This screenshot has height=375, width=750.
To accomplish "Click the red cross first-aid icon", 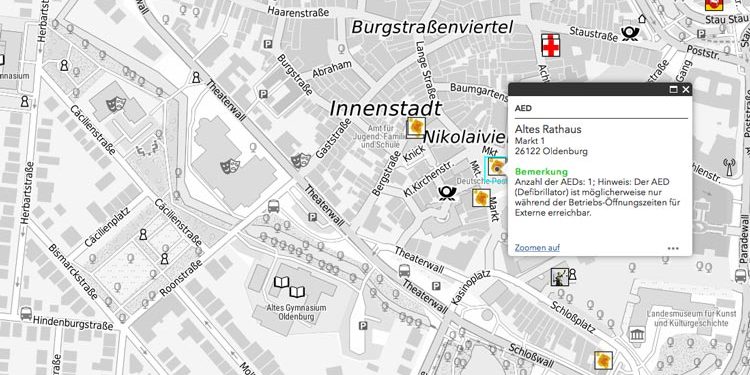I will coord(551,45).
